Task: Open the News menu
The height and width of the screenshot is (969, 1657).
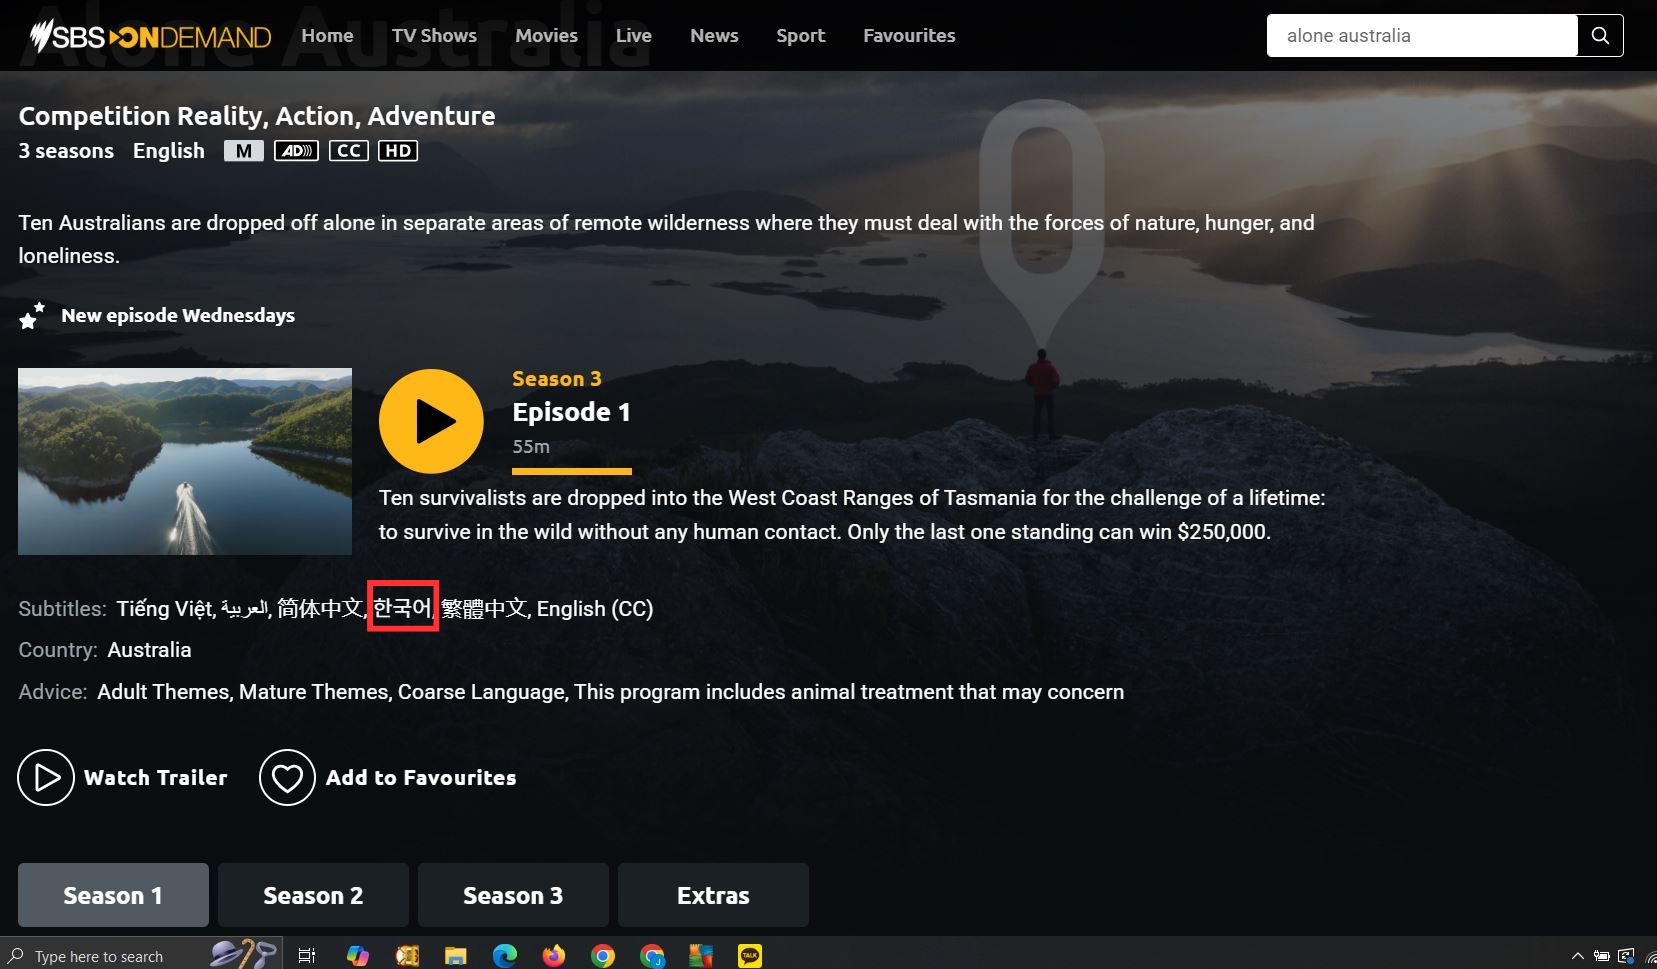Action: [714, 36]
